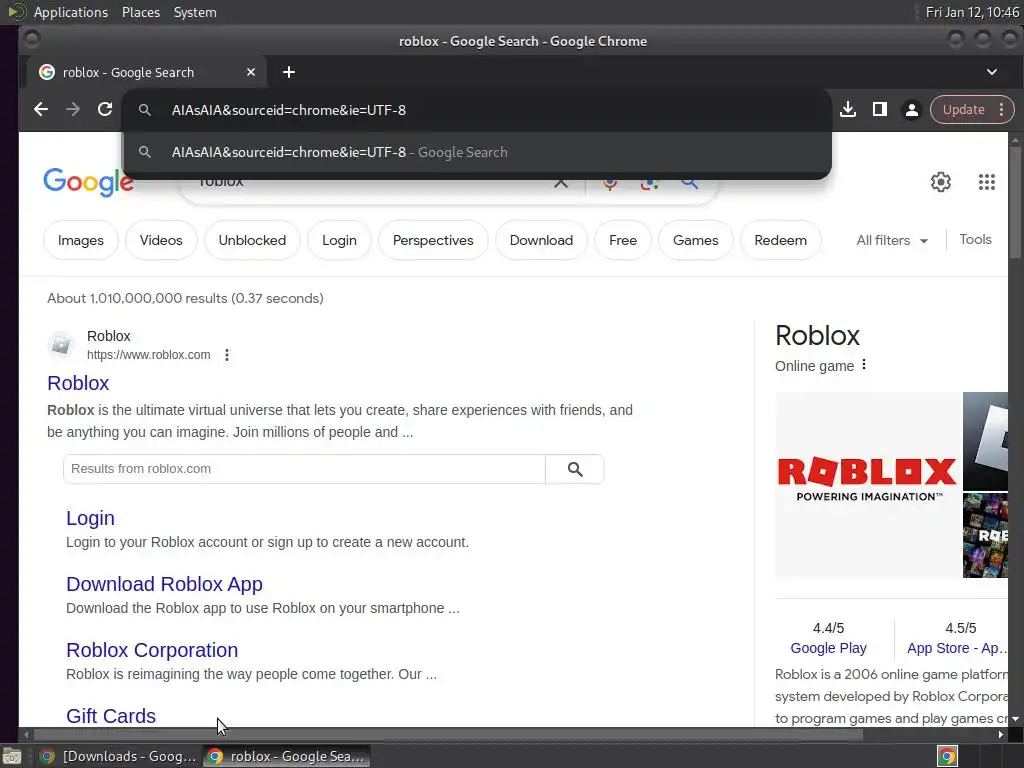This screenshot has width=1024, height=768.
Task: Click the roblox.com site search button
Action: pyautogui.click(x=575, y=469)
